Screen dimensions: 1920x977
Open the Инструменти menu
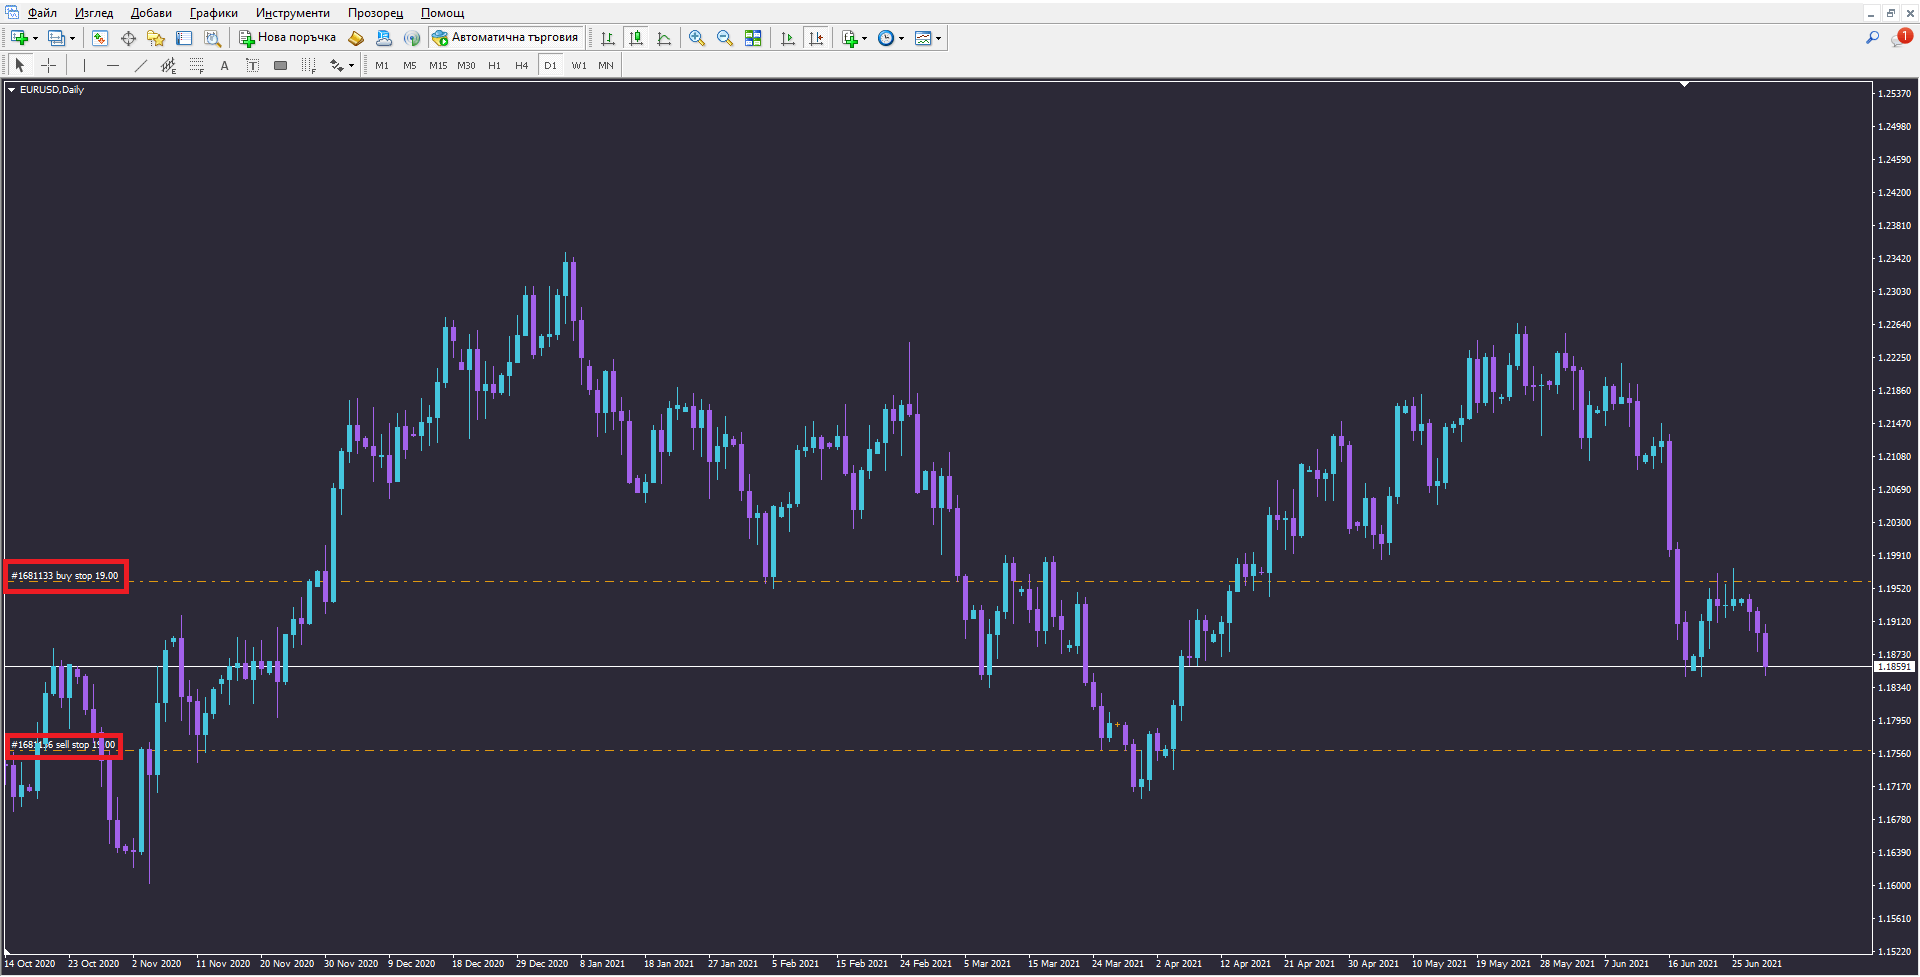click(x=292, y=13)
